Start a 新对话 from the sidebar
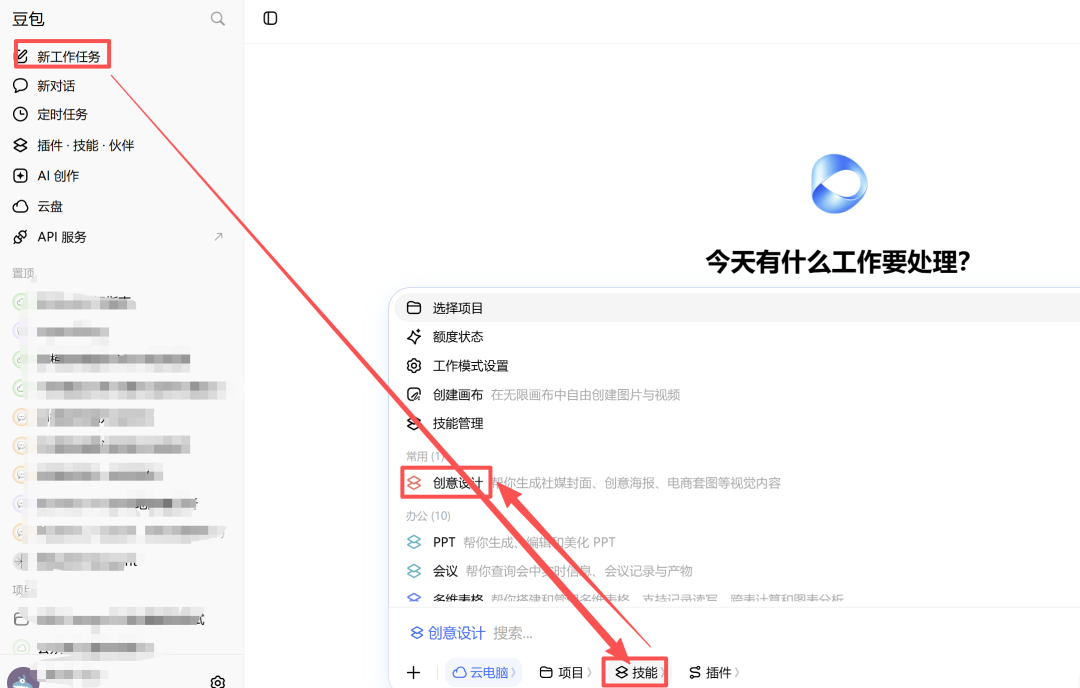Viewport: 1080px width, 688px height. point(56,85)
